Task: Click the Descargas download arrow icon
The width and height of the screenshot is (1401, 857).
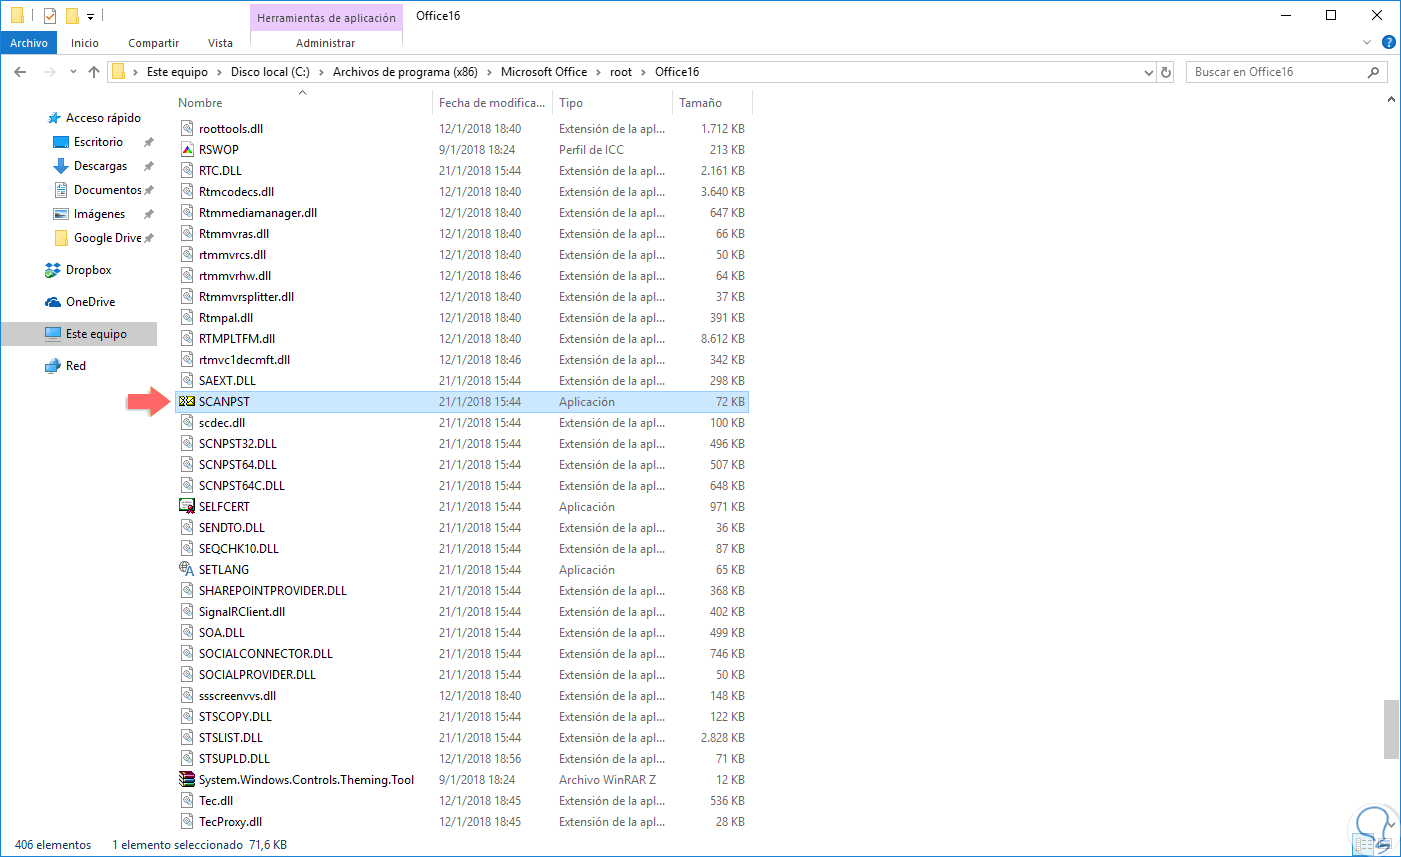Action: (x=61, y=166)
